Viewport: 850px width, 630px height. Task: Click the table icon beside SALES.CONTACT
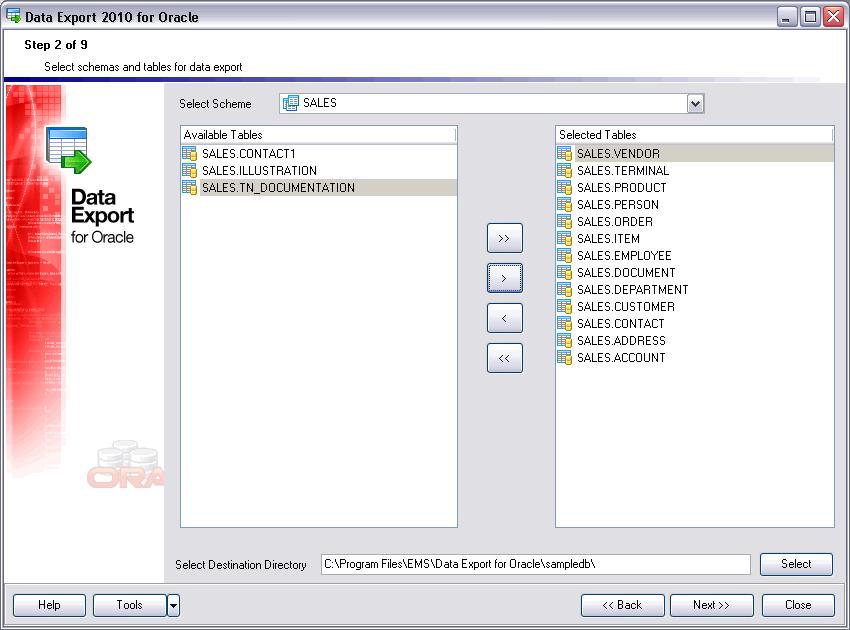565,324
